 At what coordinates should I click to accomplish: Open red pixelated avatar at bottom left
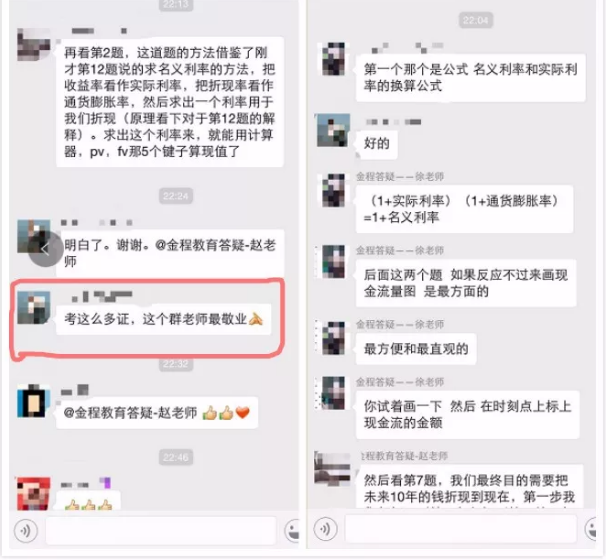[34, 494]
